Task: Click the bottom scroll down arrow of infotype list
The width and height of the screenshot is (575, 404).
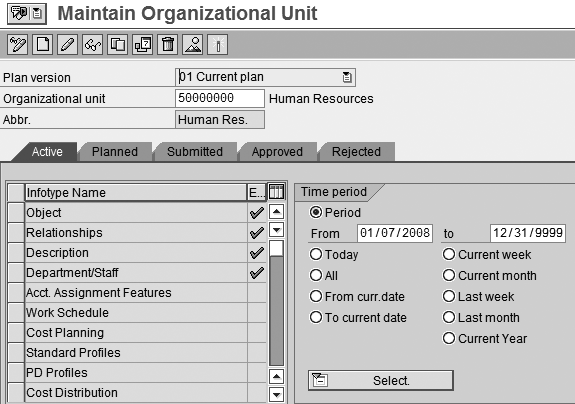Action: click(276, 395)
